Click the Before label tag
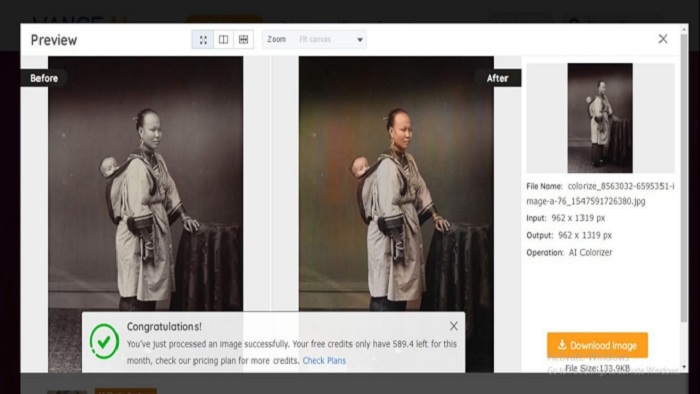The image size is (700, 394). [x=44, y=78]
